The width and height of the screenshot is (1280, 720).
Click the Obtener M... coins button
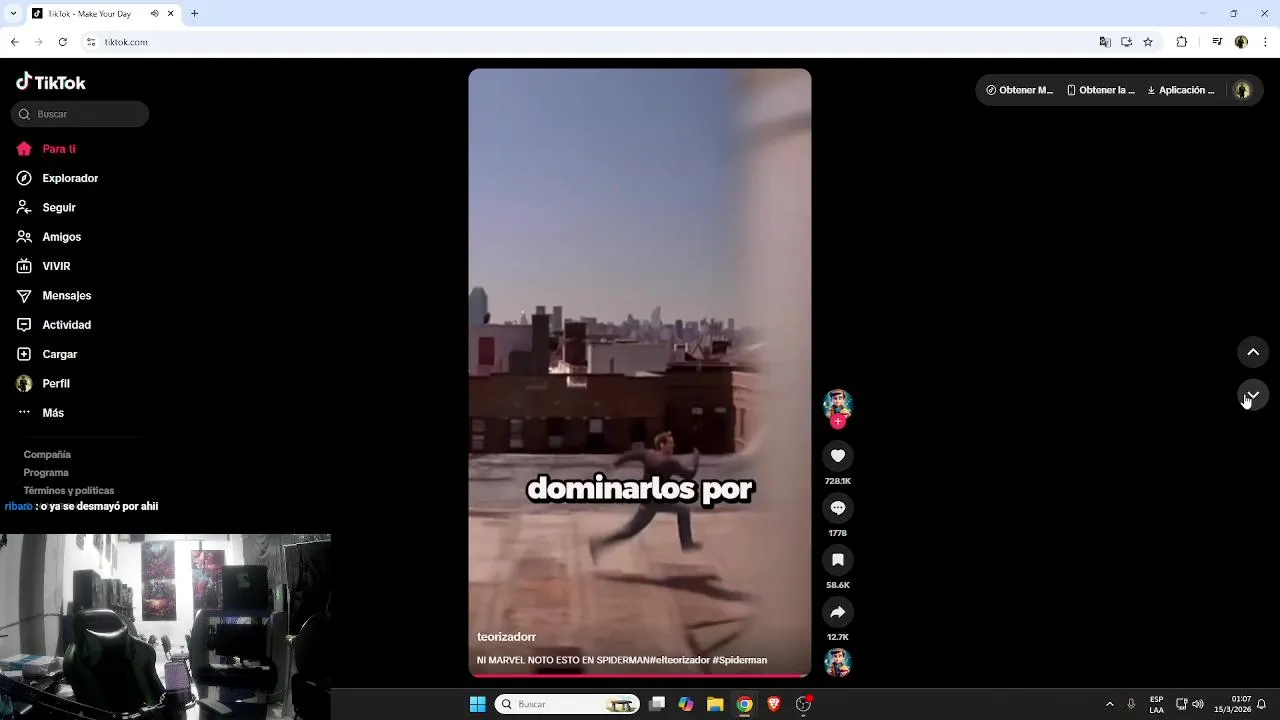tap(1019, 90)
